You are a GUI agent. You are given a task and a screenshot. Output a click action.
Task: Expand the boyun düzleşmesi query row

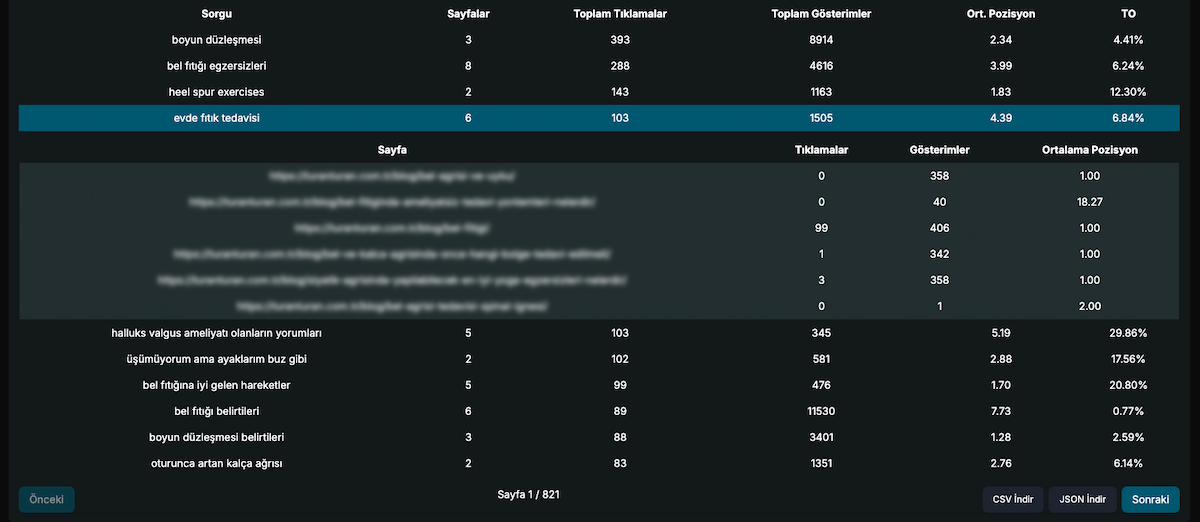click(599, 40)
